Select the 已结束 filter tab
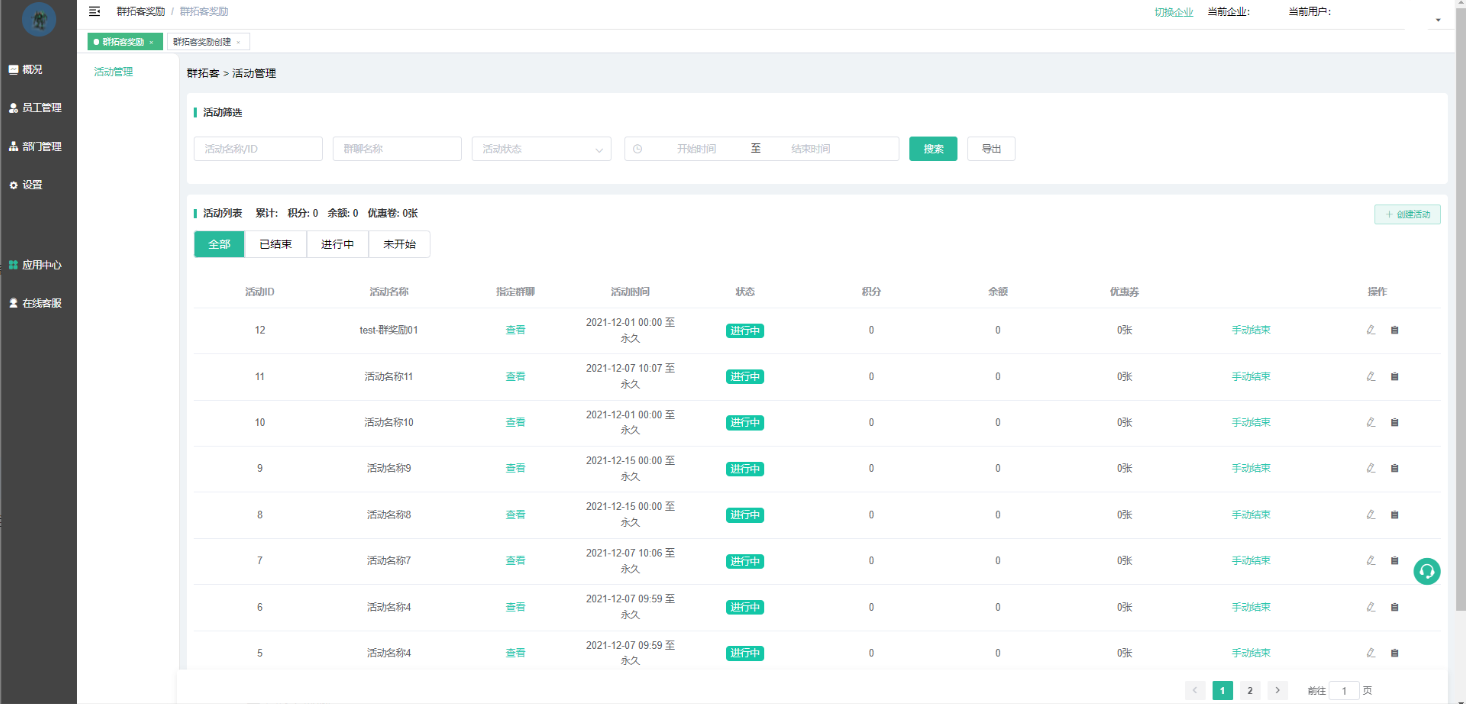Viewport: 1466px width, 704px height. pos(275,244)
